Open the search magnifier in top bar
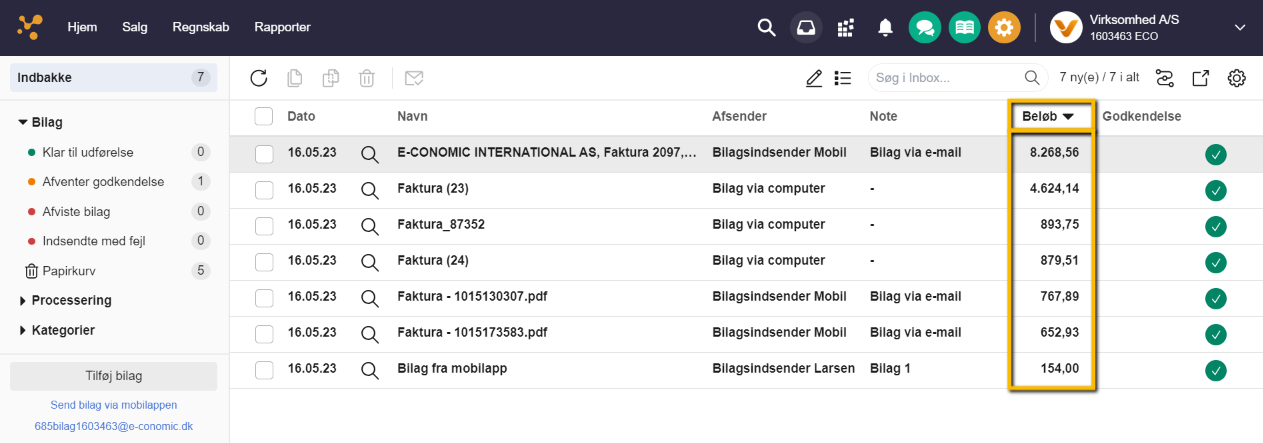The width and height of the screenshot is (1263, 443). [766, 28]
